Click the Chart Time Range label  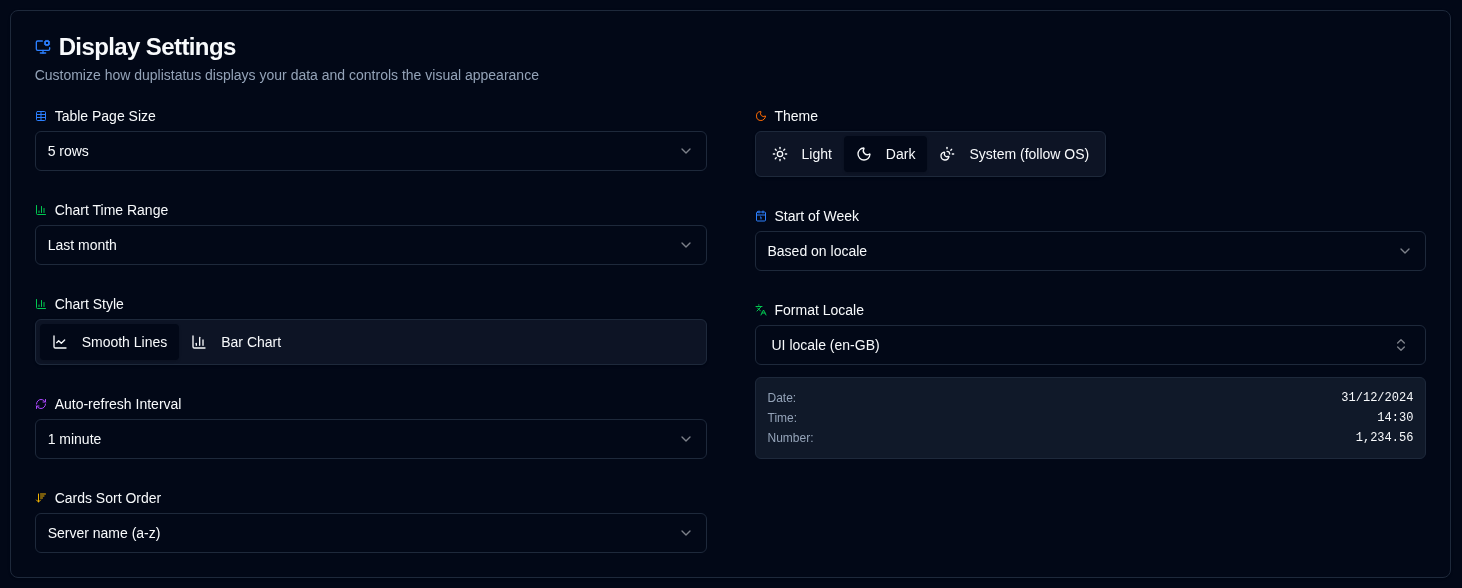point(111,210)
